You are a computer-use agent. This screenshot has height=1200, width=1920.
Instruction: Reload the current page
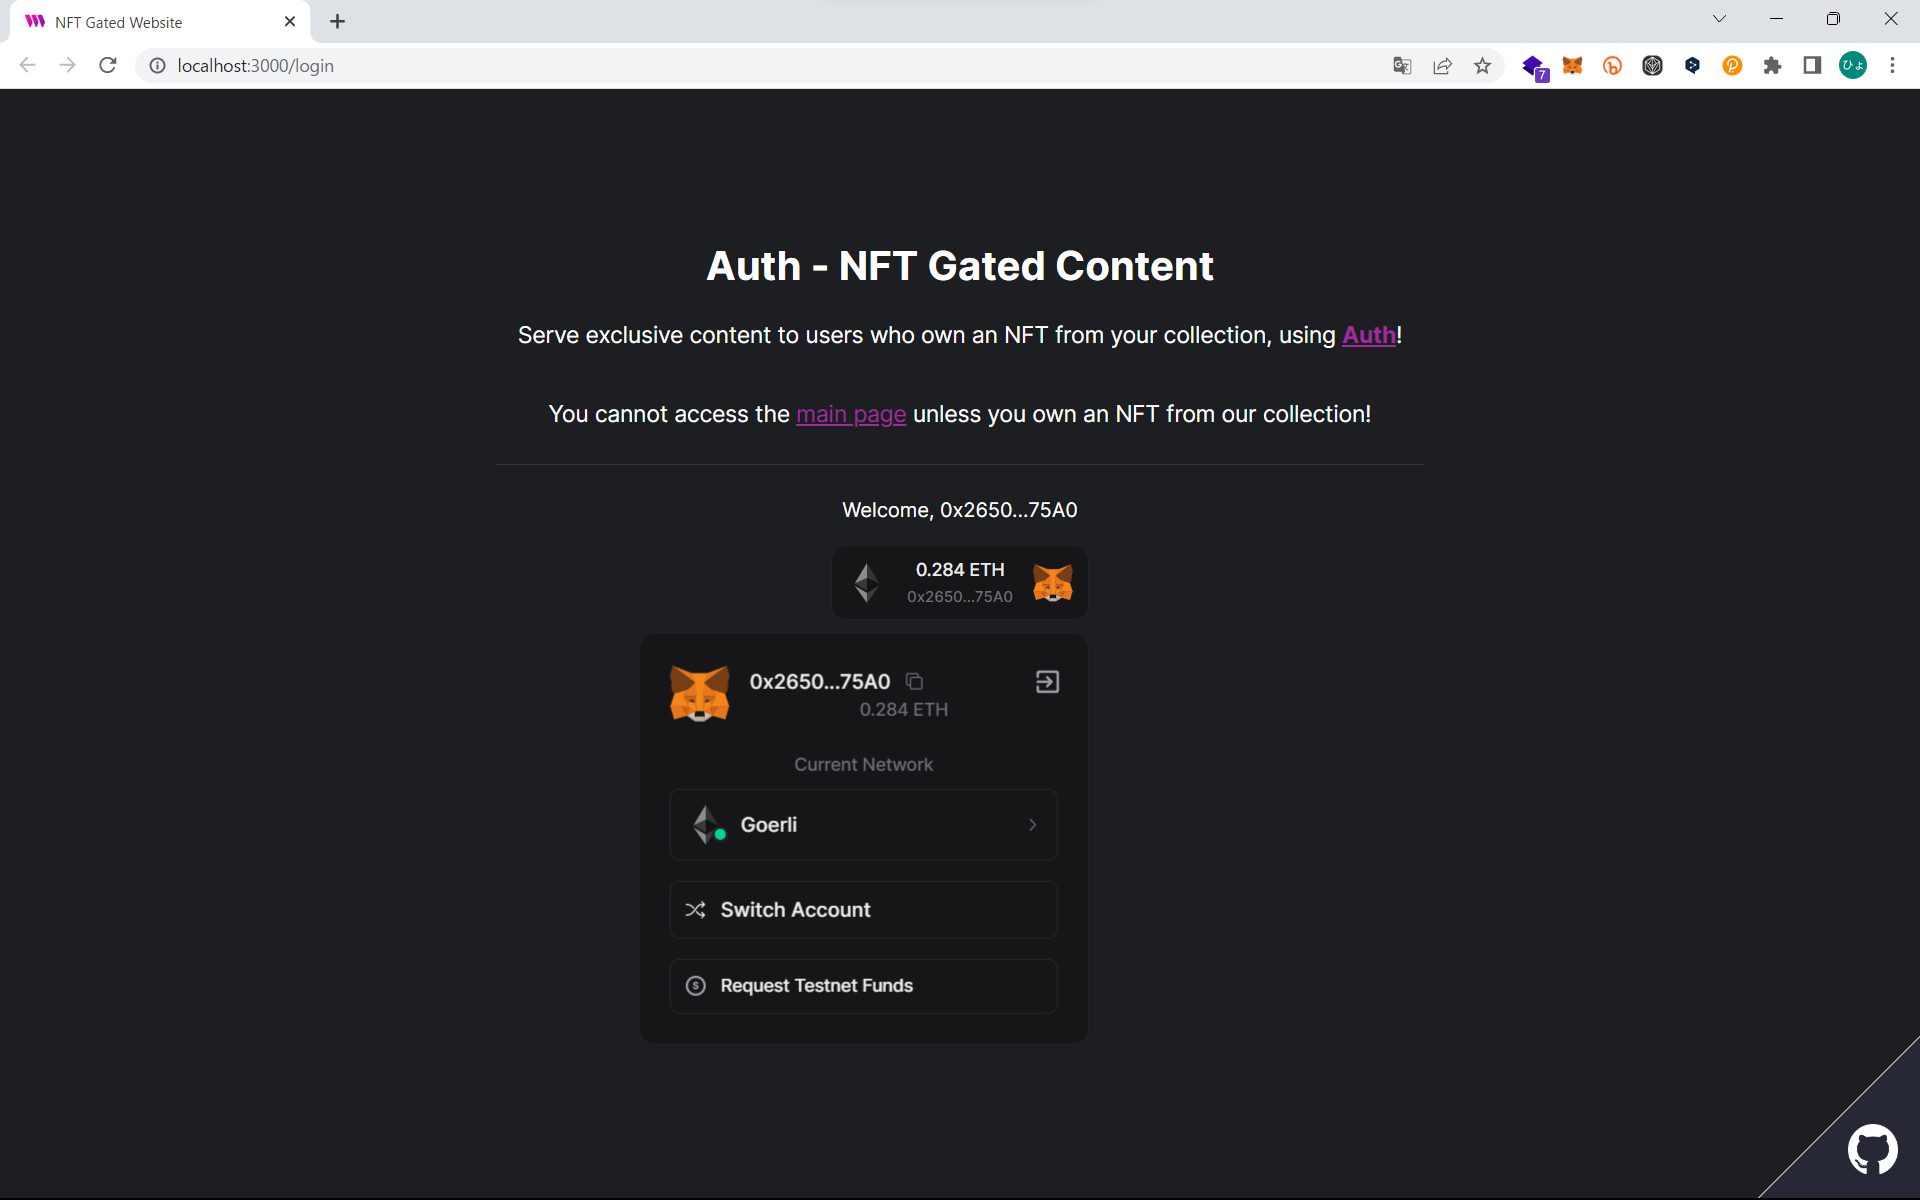(x=108, y=66)
